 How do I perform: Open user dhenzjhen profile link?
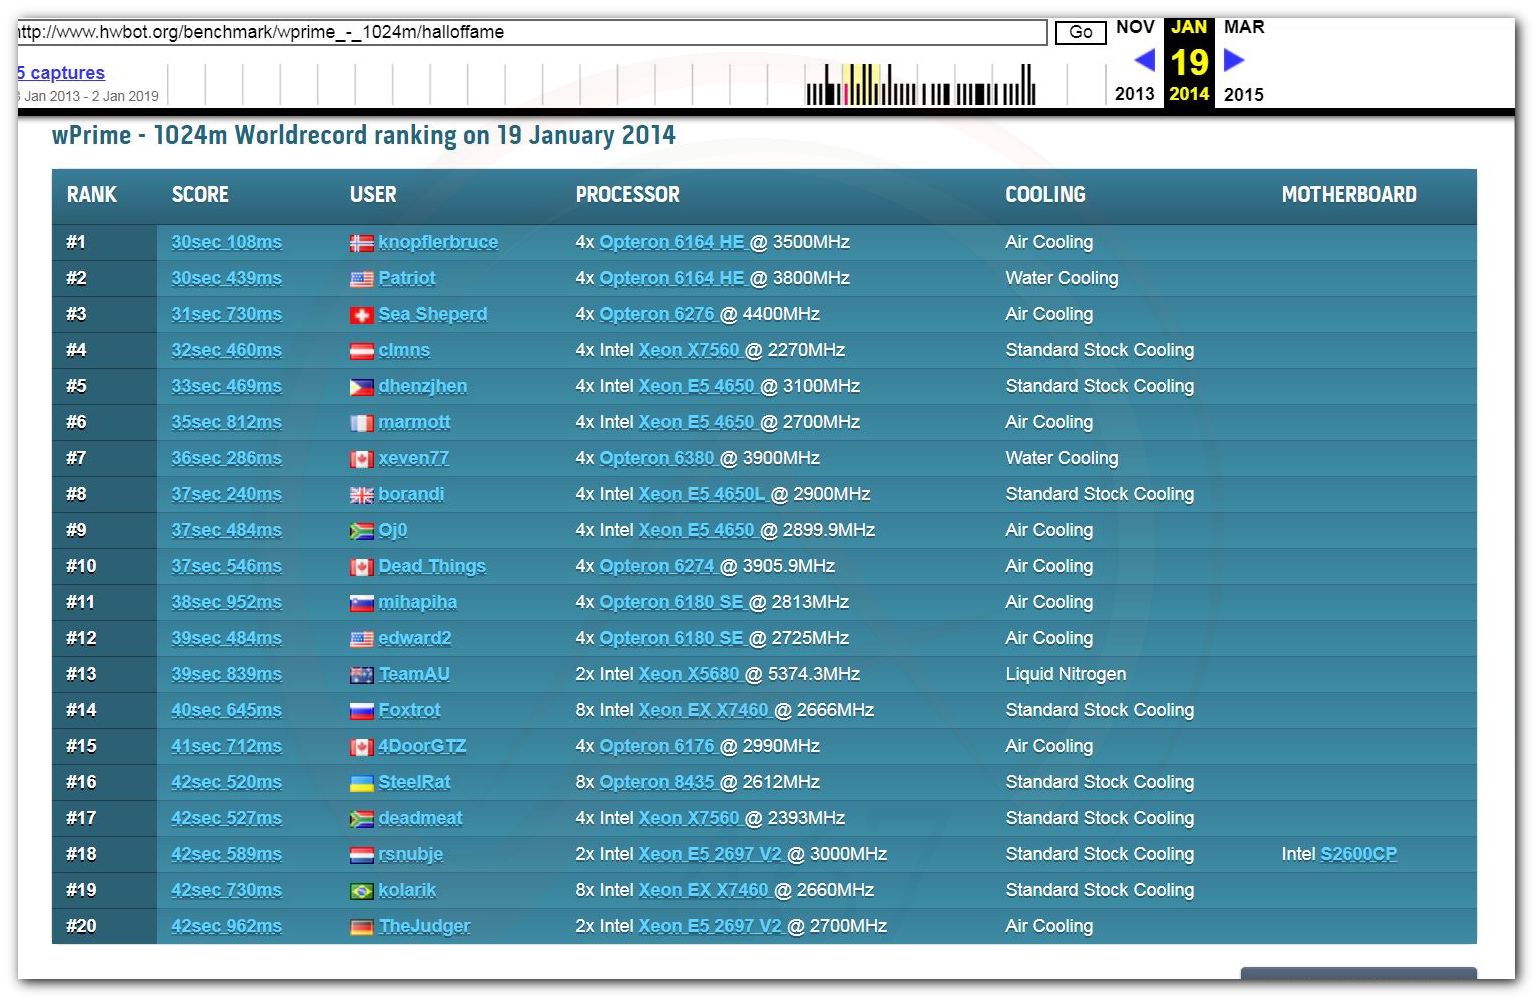423,386
